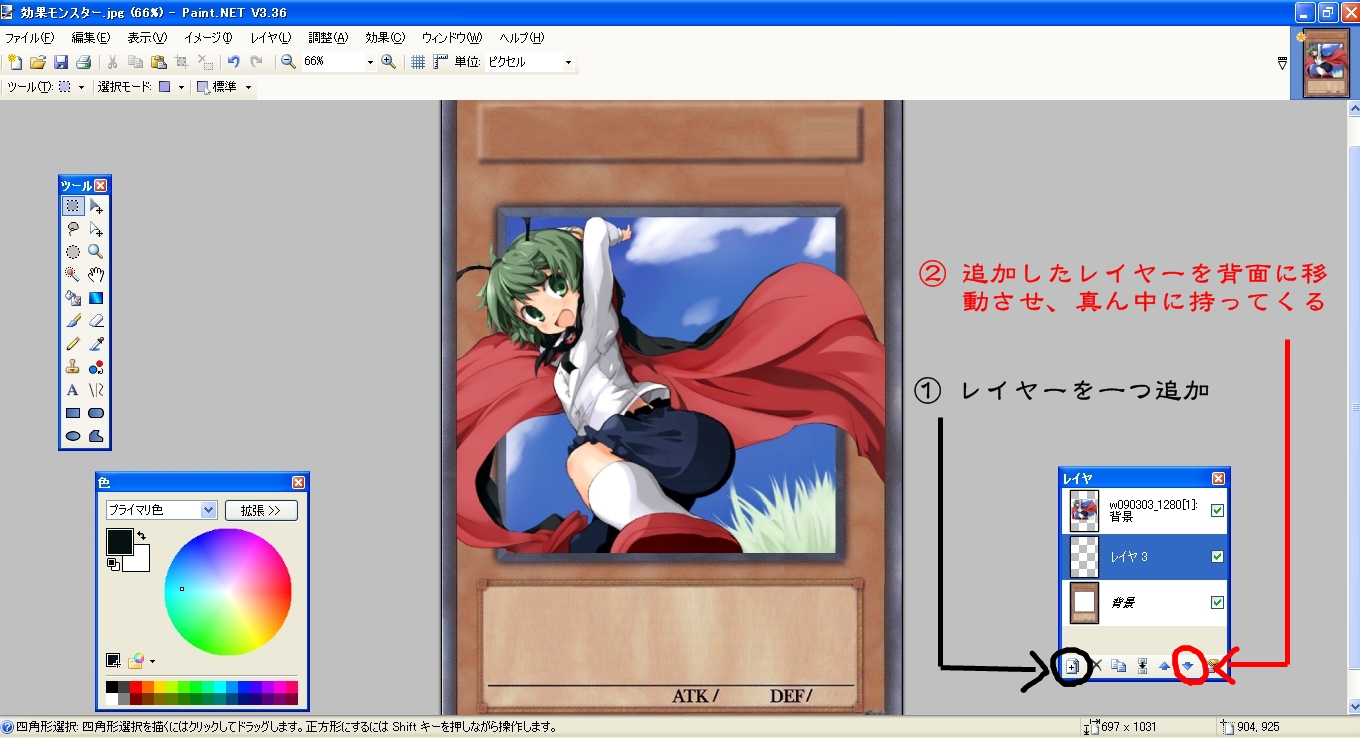
Task: Select the Move Selection tool
Action: click(96, 229)
